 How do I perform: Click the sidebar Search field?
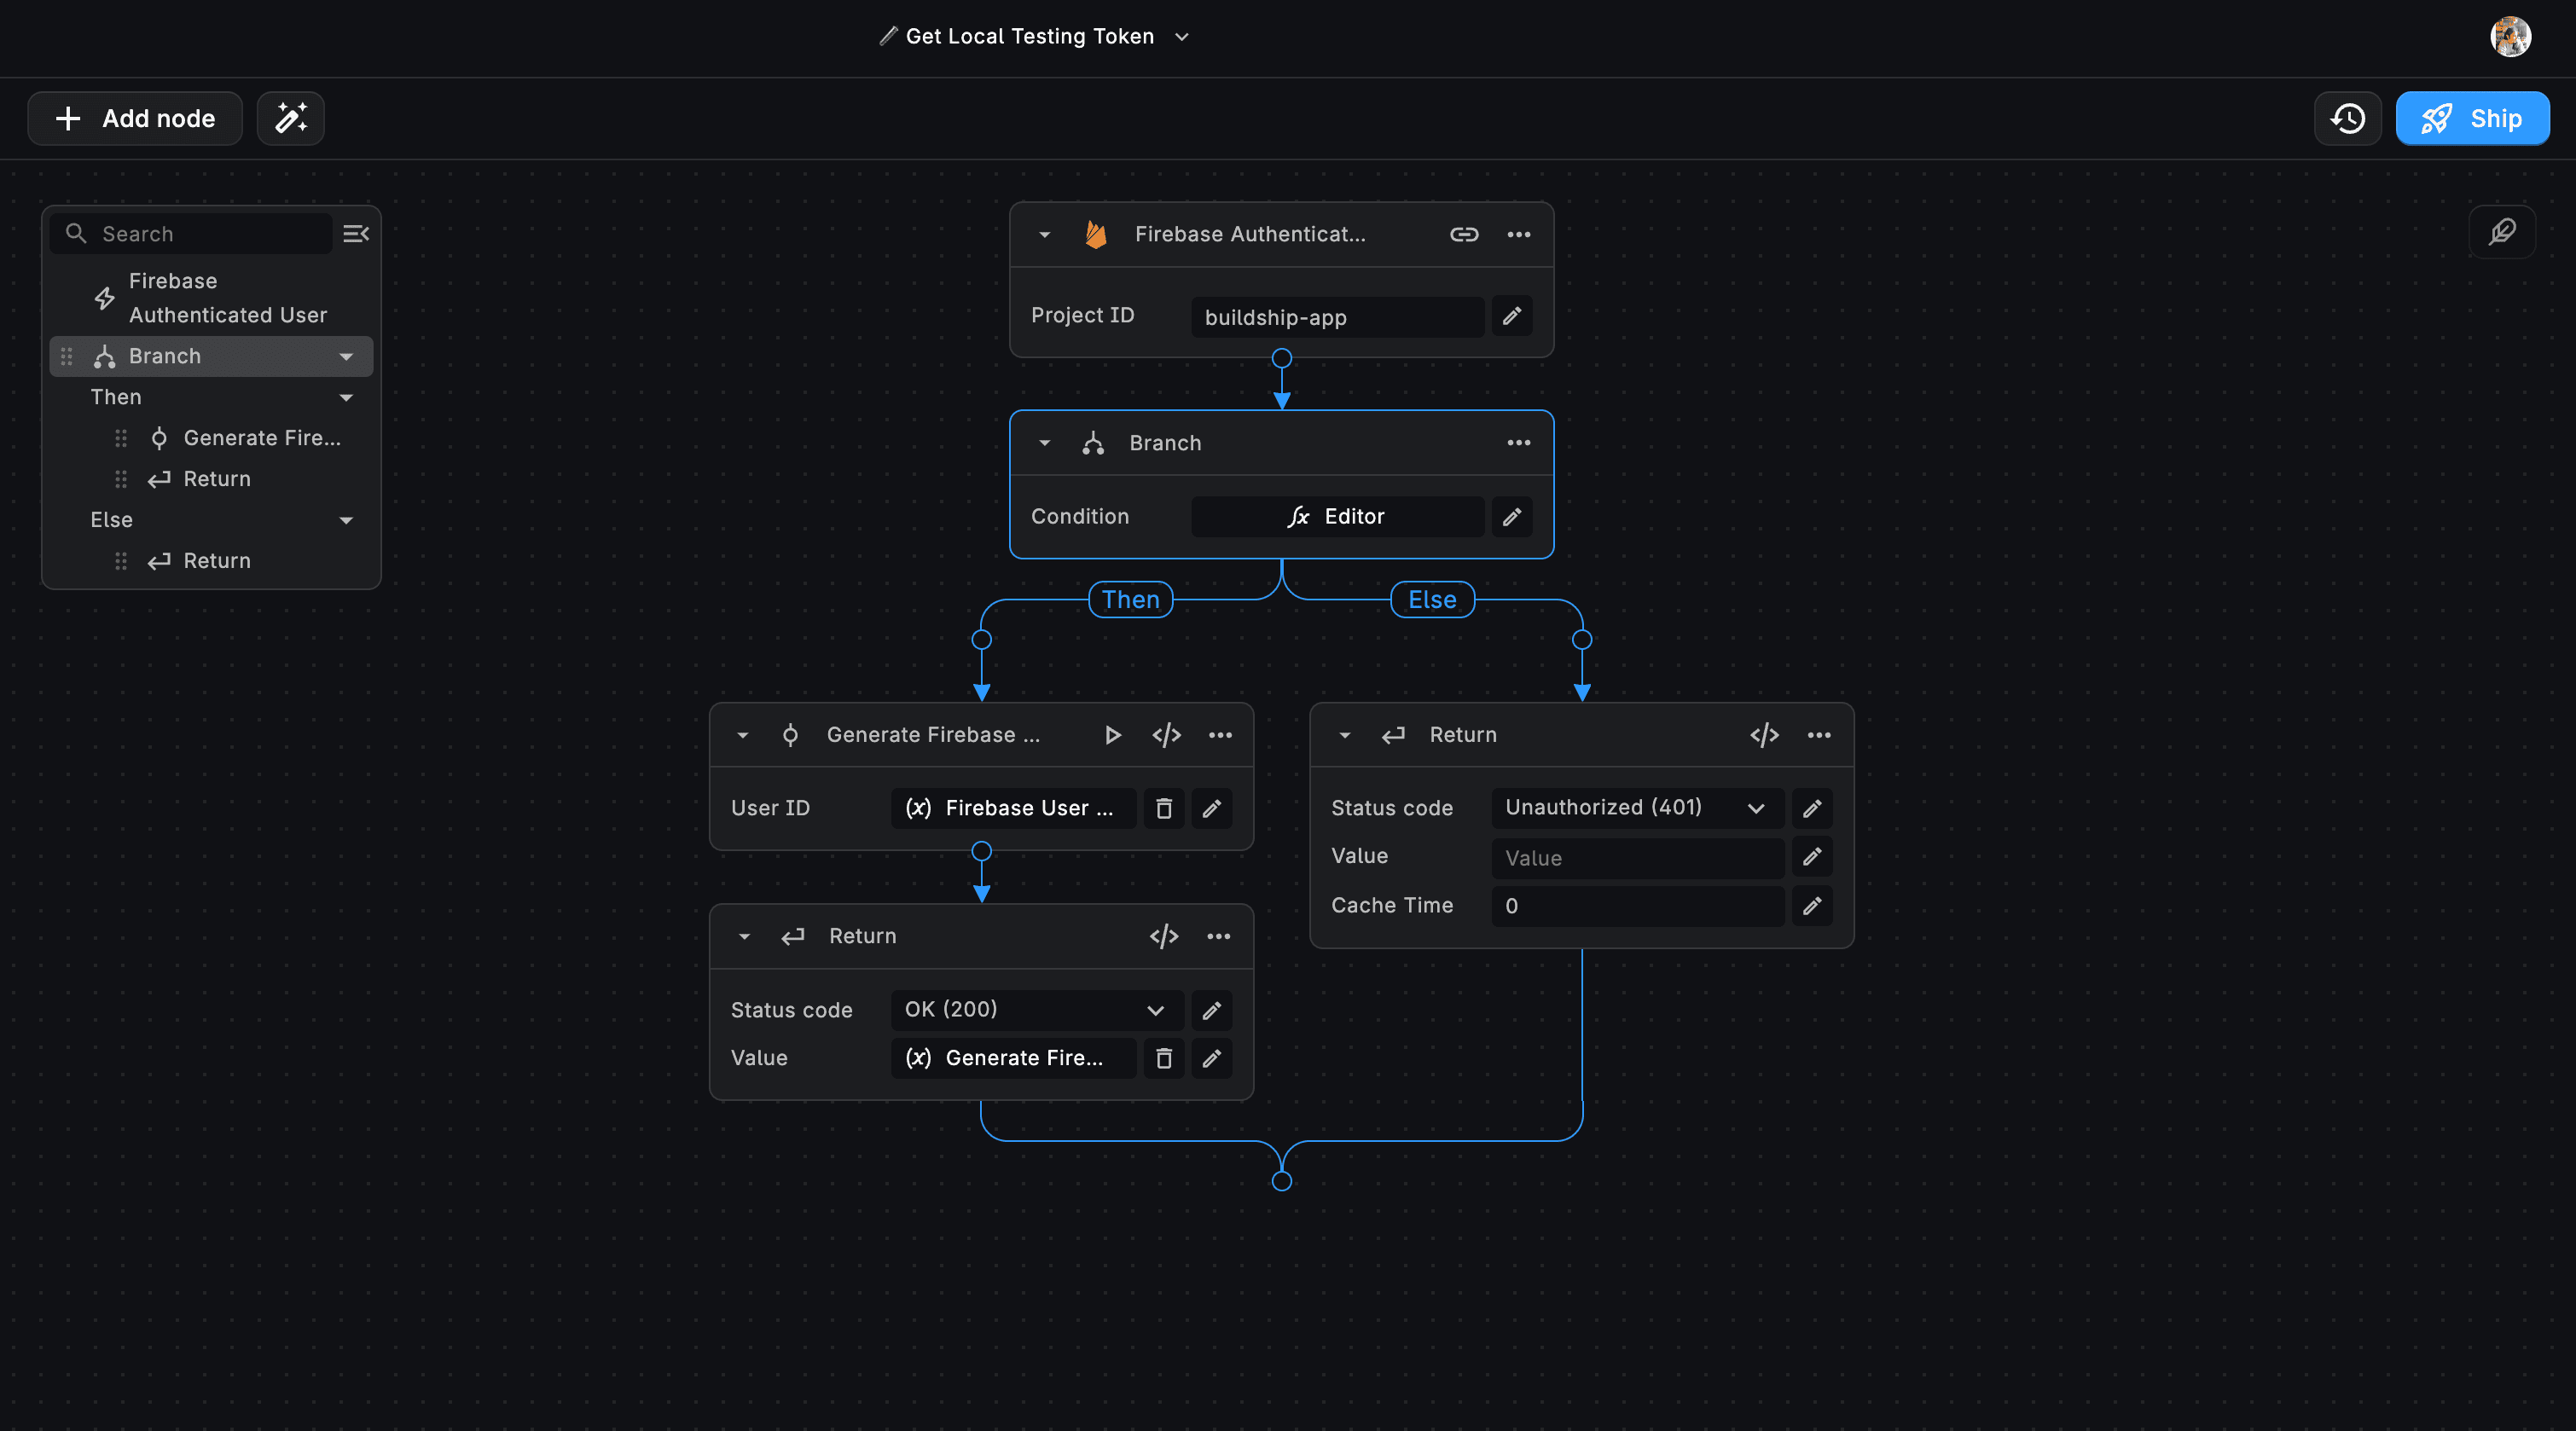click(192, 234)
